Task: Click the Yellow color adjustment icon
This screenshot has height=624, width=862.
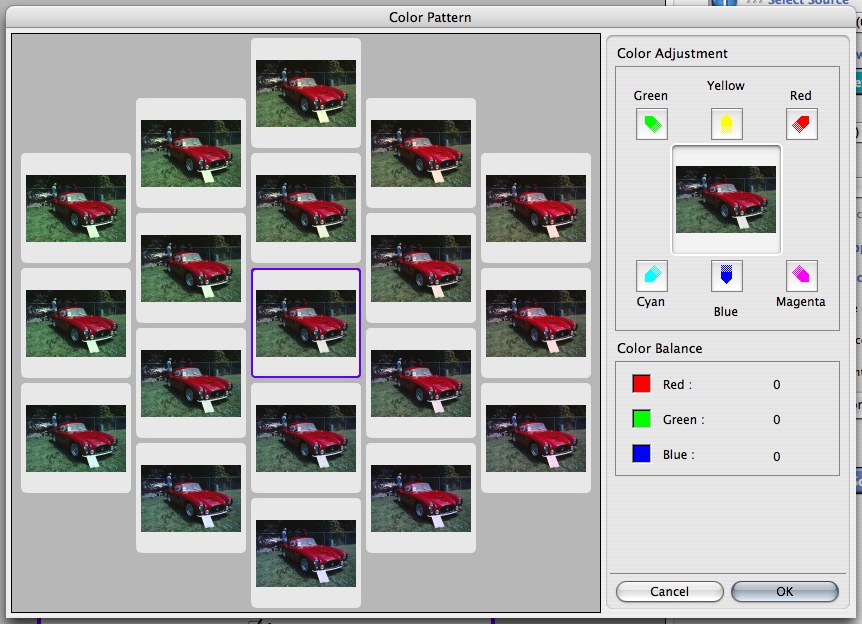Action: (726, 124)
